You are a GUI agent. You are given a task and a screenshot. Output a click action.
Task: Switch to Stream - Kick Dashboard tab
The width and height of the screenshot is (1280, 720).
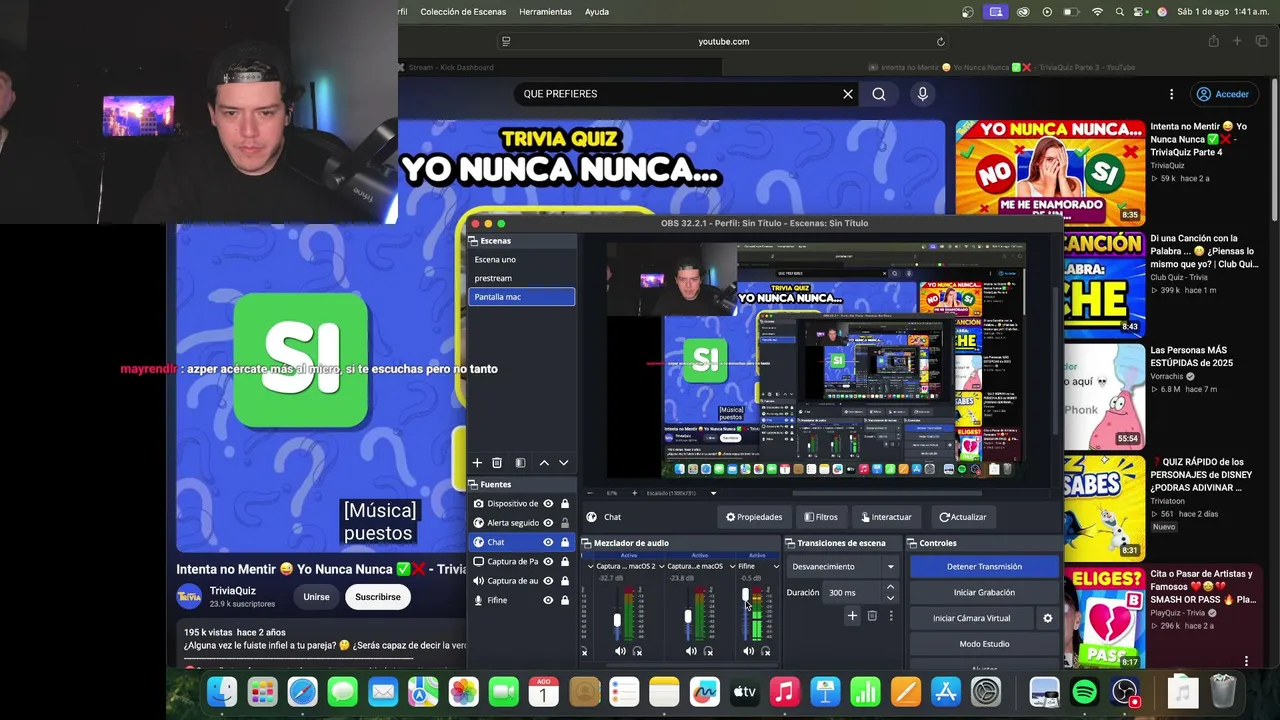pyautogui.click(x=450, y=67)
